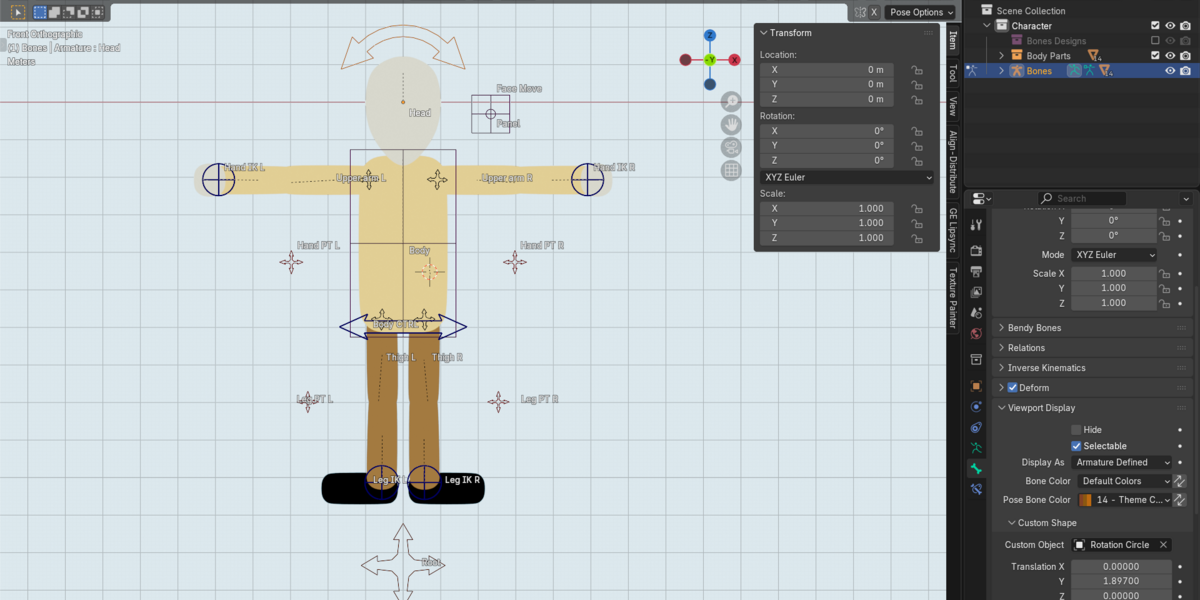1200x600 pixels.
Task: Open the World properties tab icon
Action: (977, 334)
